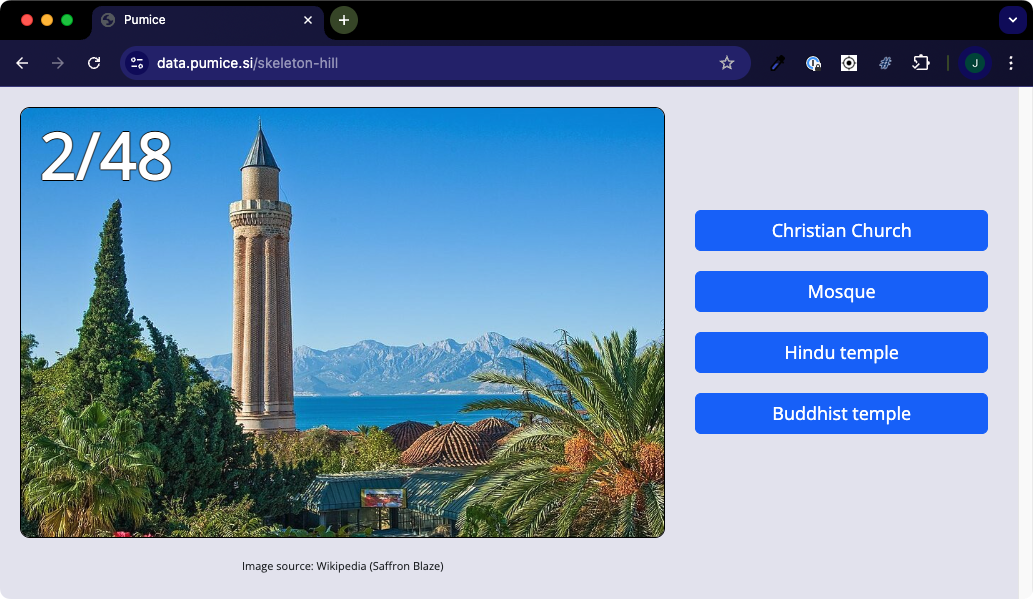The image size is (1033, 599).
Task: Open the square record-style extension icon
Action: click(849, 63)
